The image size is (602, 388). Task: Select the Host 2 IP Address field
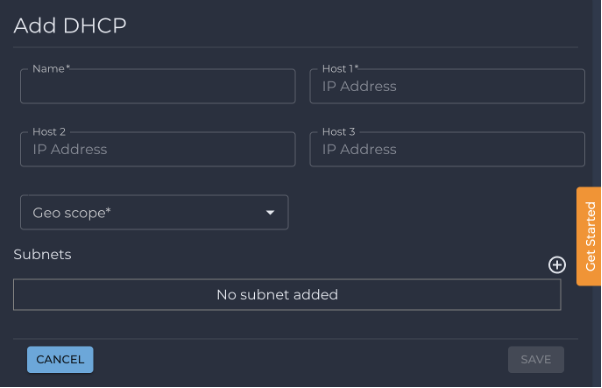(x=158, y=149)
